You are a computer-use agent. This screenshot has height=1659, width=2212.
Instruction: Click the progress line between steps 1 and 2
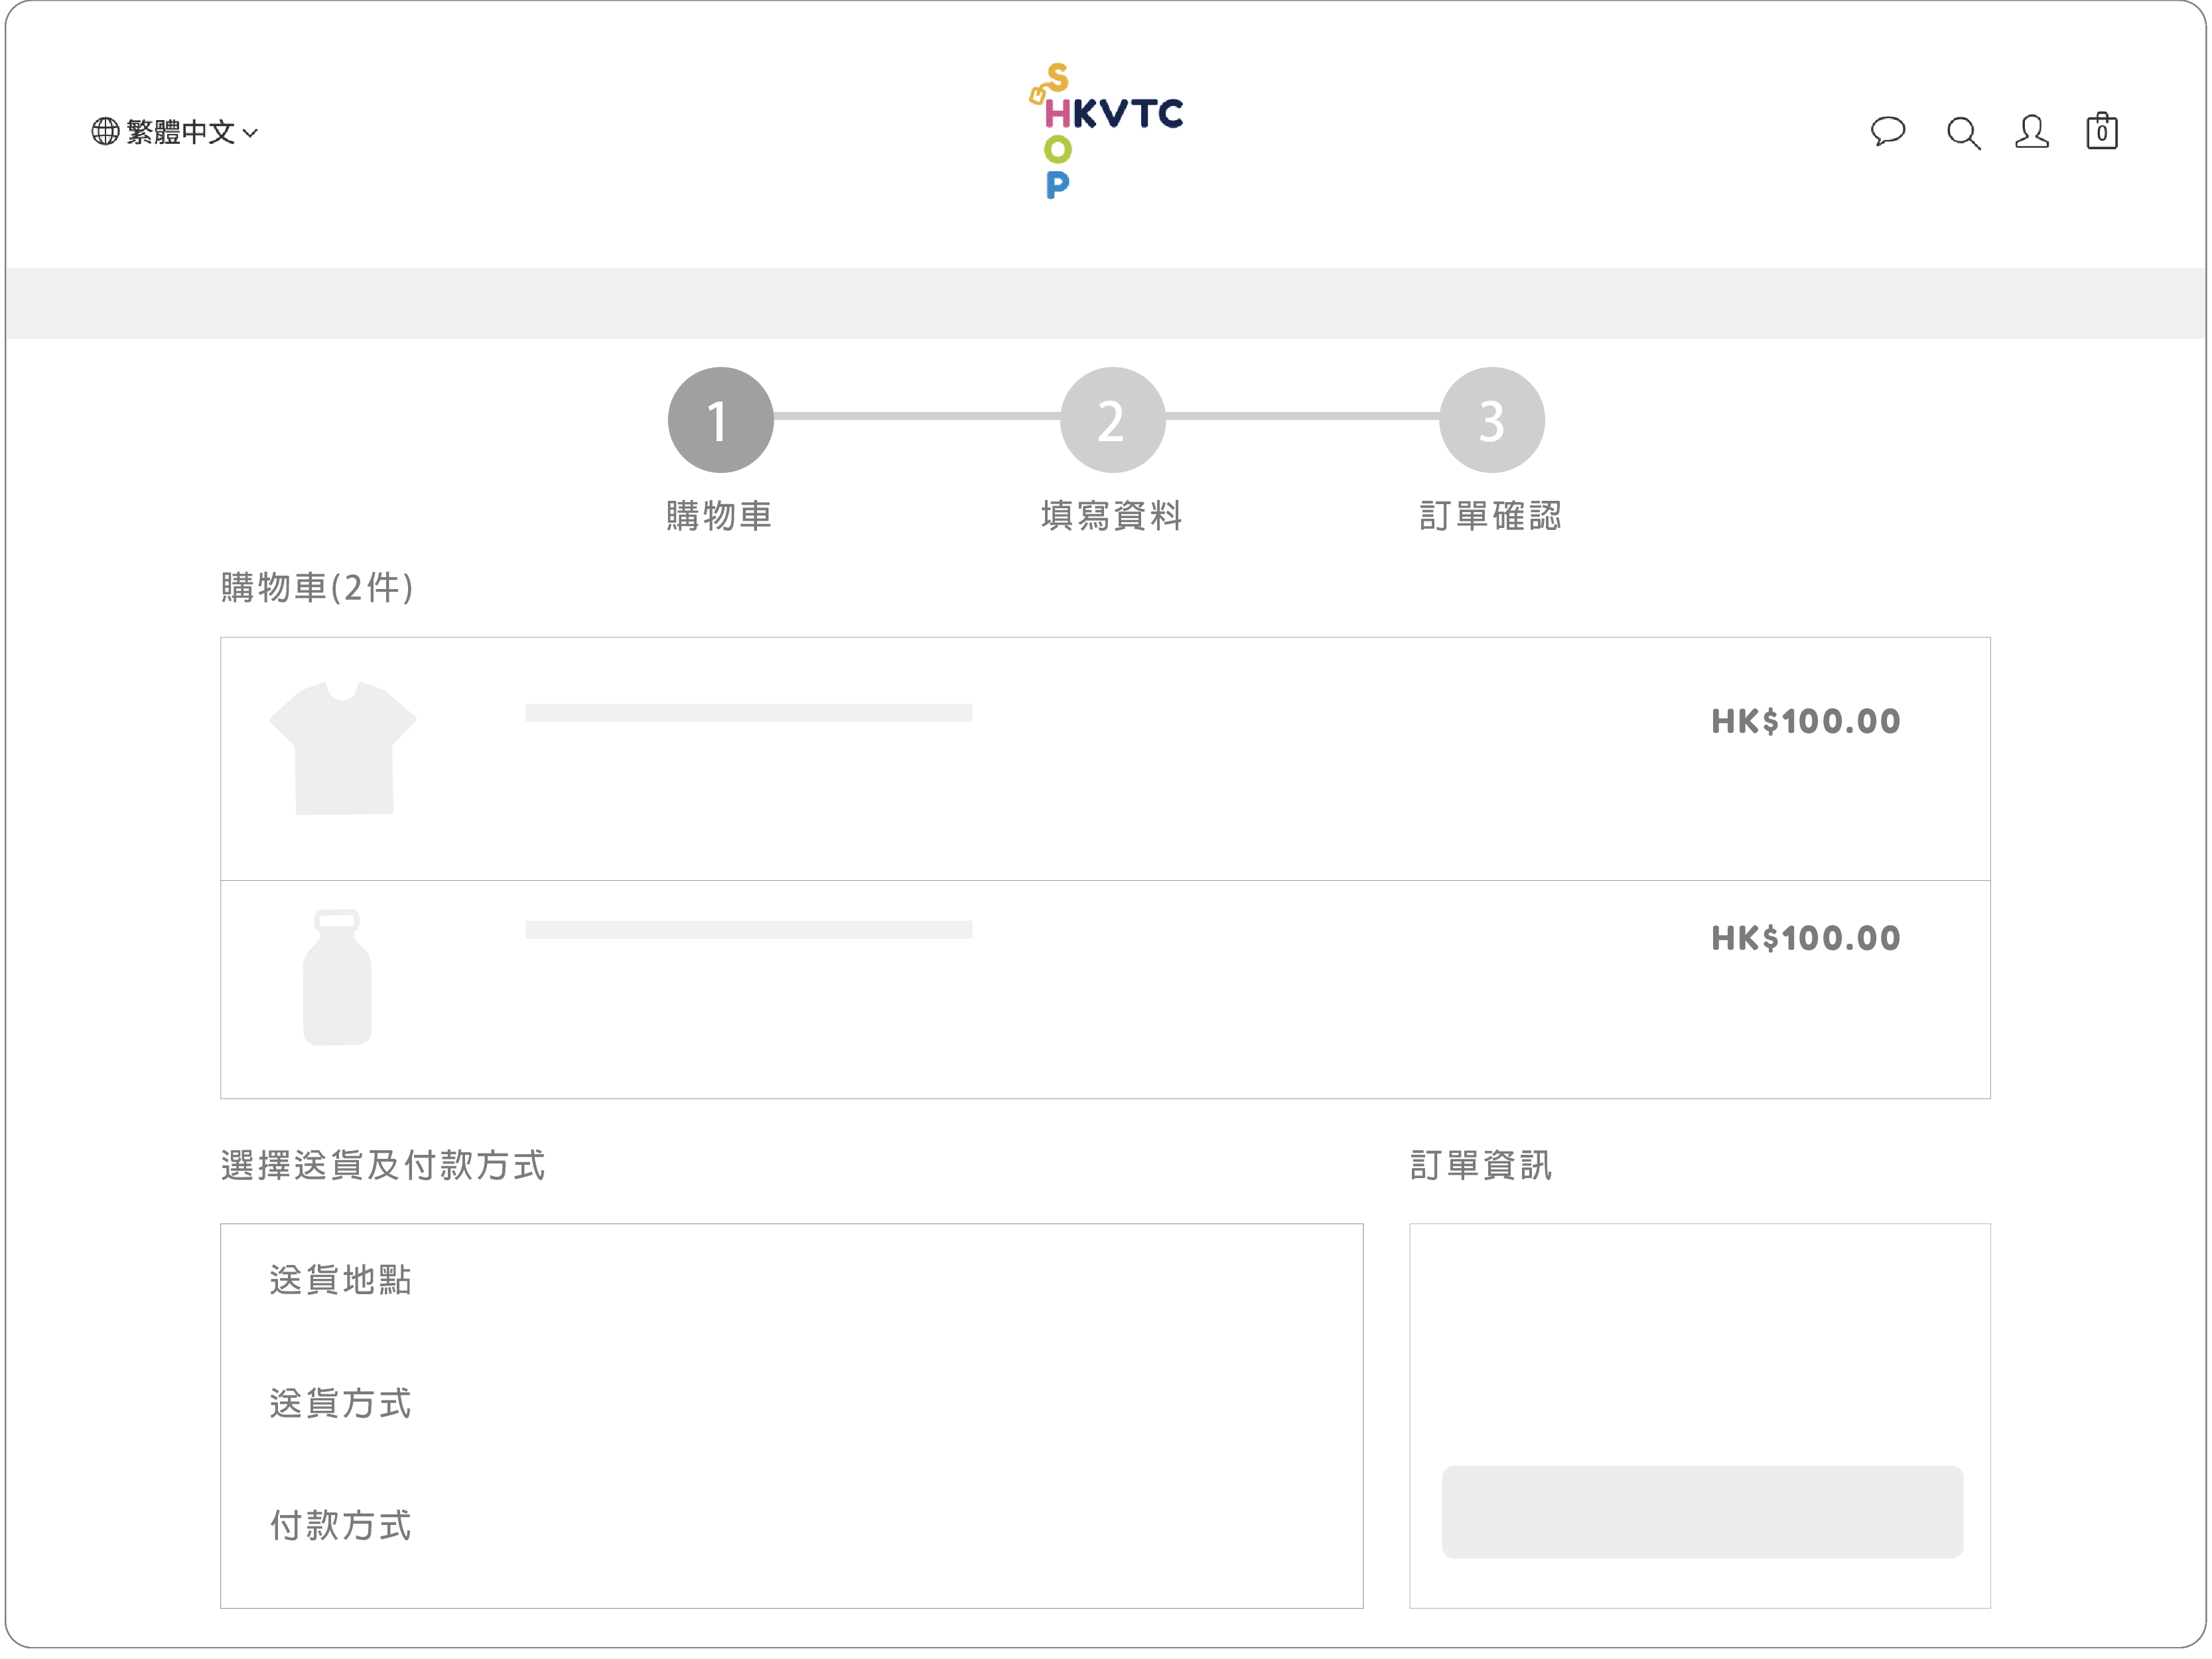point(916,416)
